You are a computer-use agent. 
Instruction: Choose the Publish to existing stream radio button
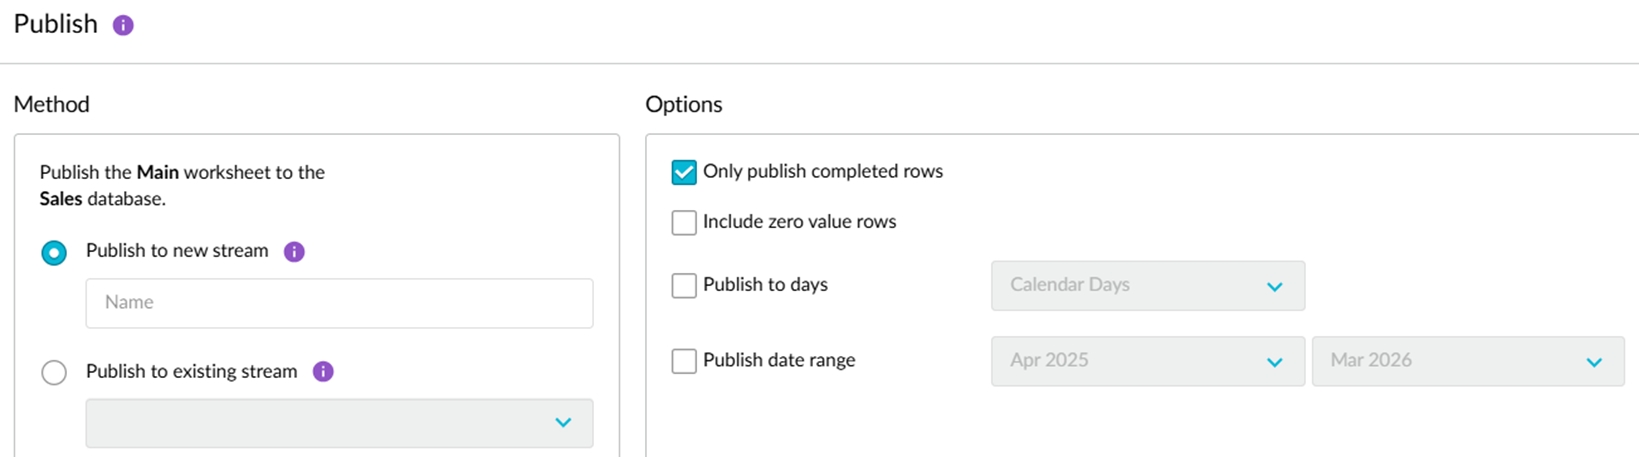[54, 373]
